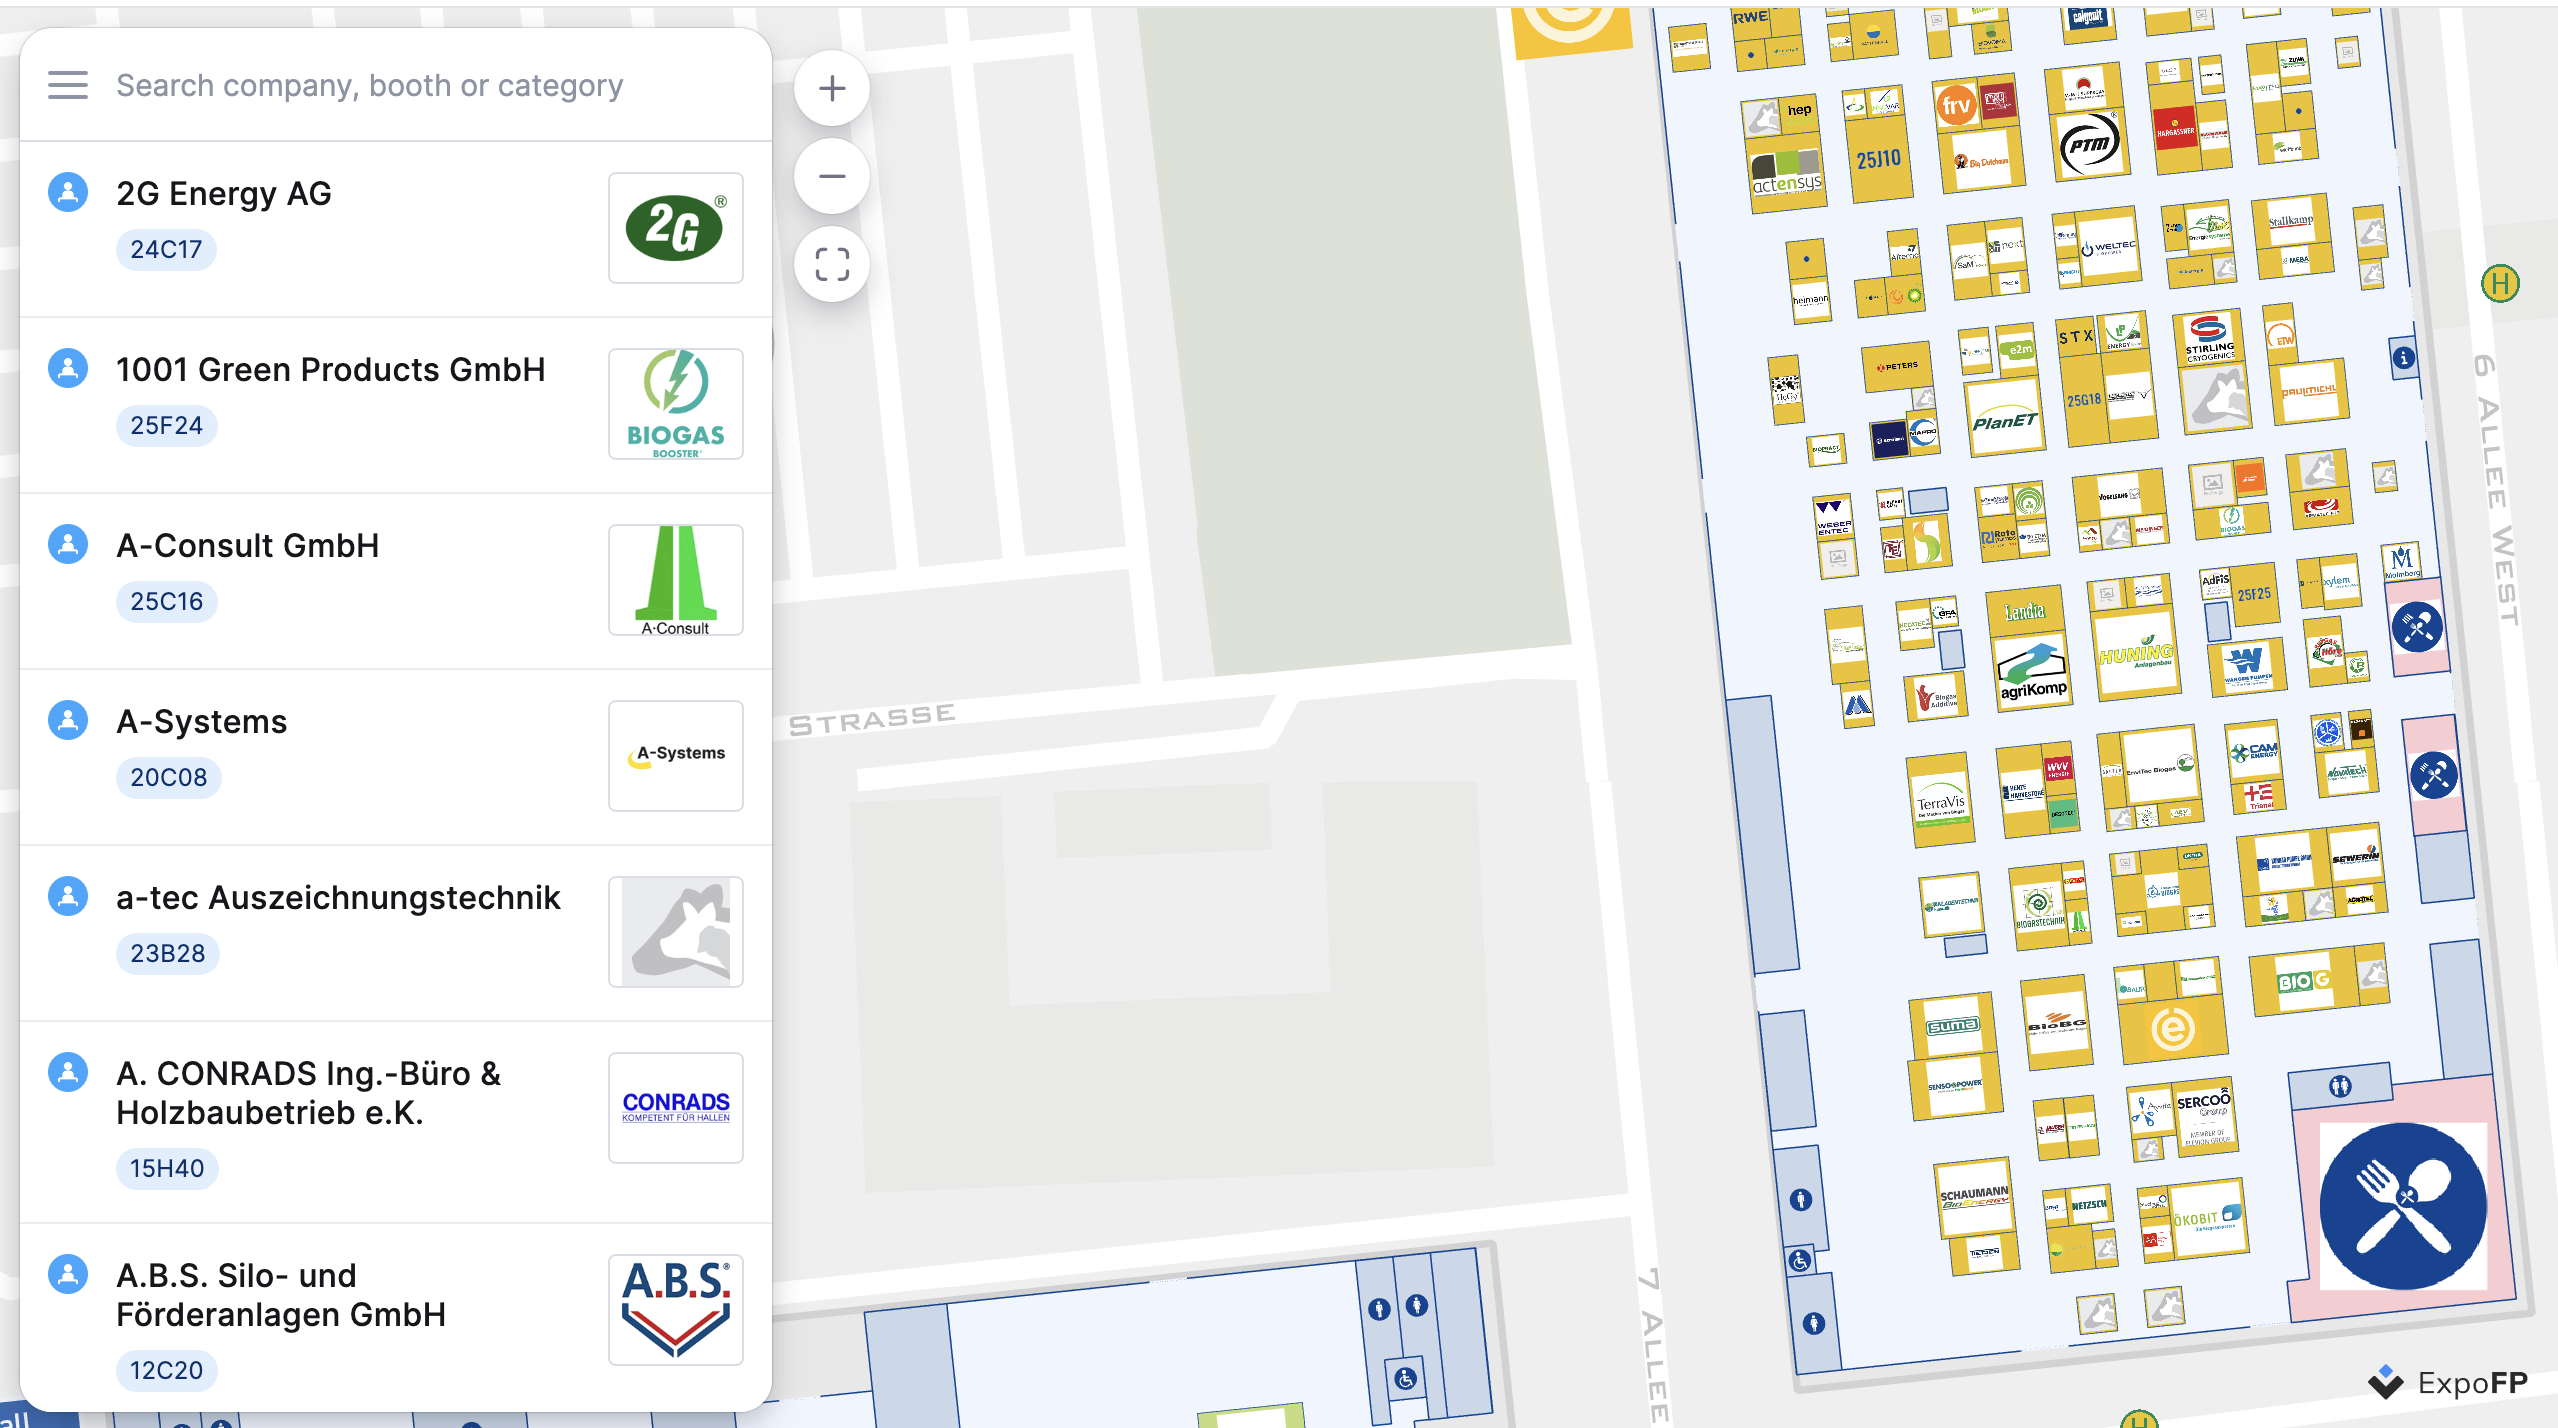Click the large restaurant icon on the map
Screen dimensions: 2558x1428
pyautogui.click(x=2402, y=1205)
